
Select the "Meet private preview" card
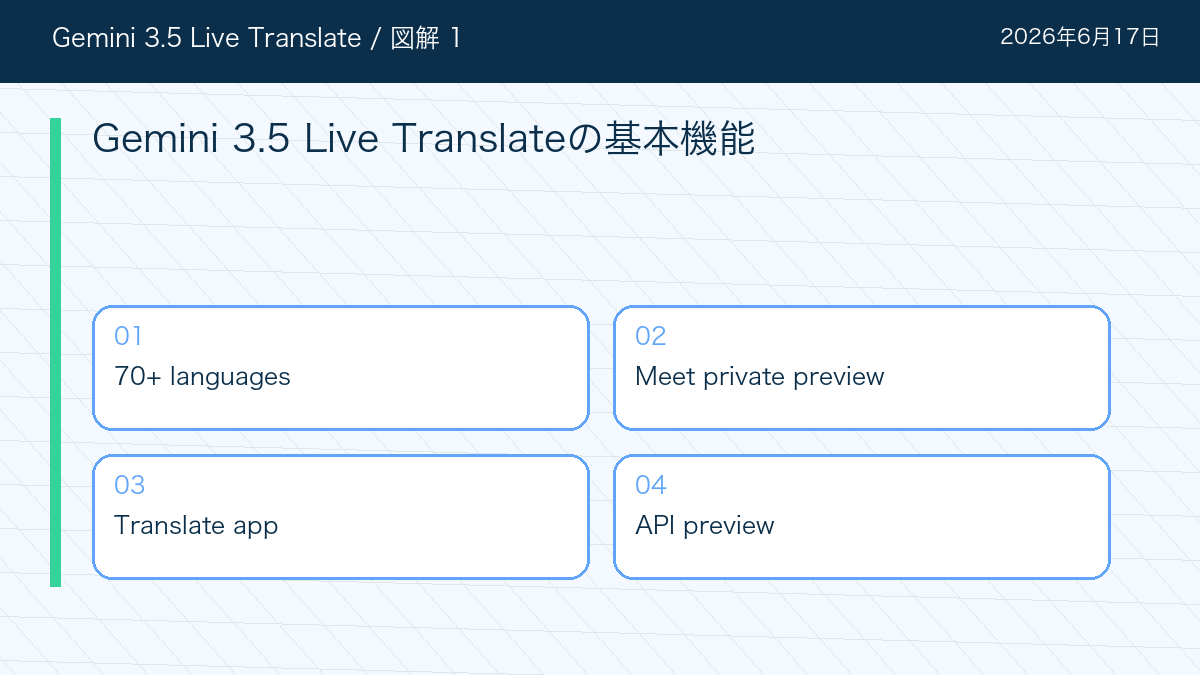click(x=862, y=368)
